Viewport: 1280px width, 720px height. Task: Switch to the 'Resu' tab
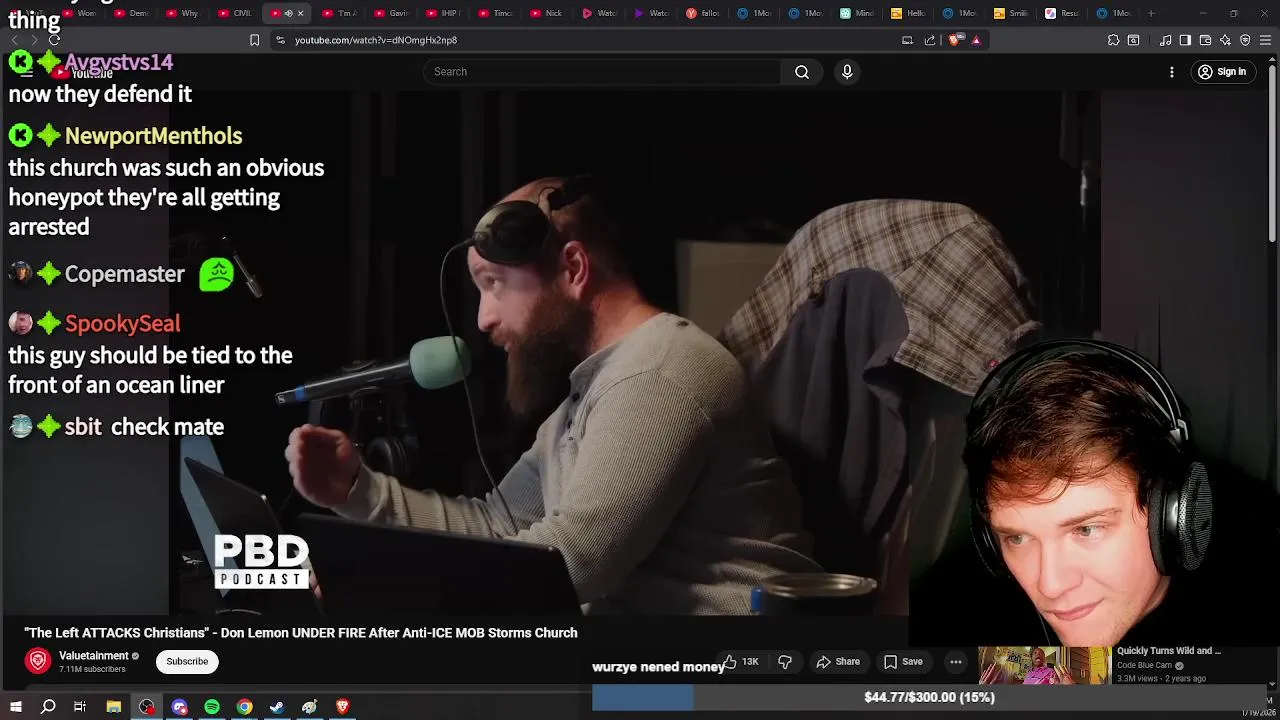(x=1062, y=13)
